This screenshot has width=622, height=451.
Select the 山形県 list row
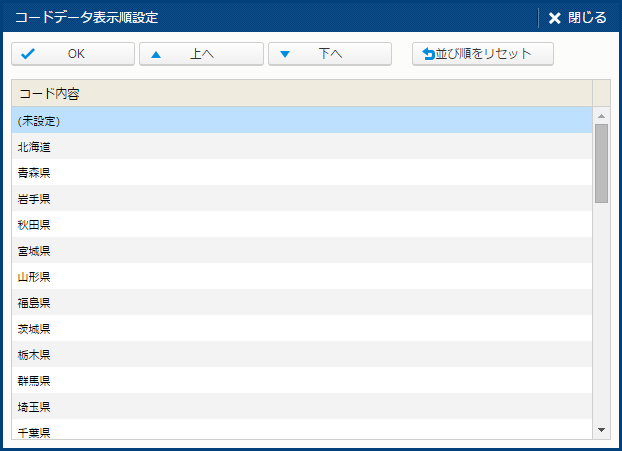300,277
